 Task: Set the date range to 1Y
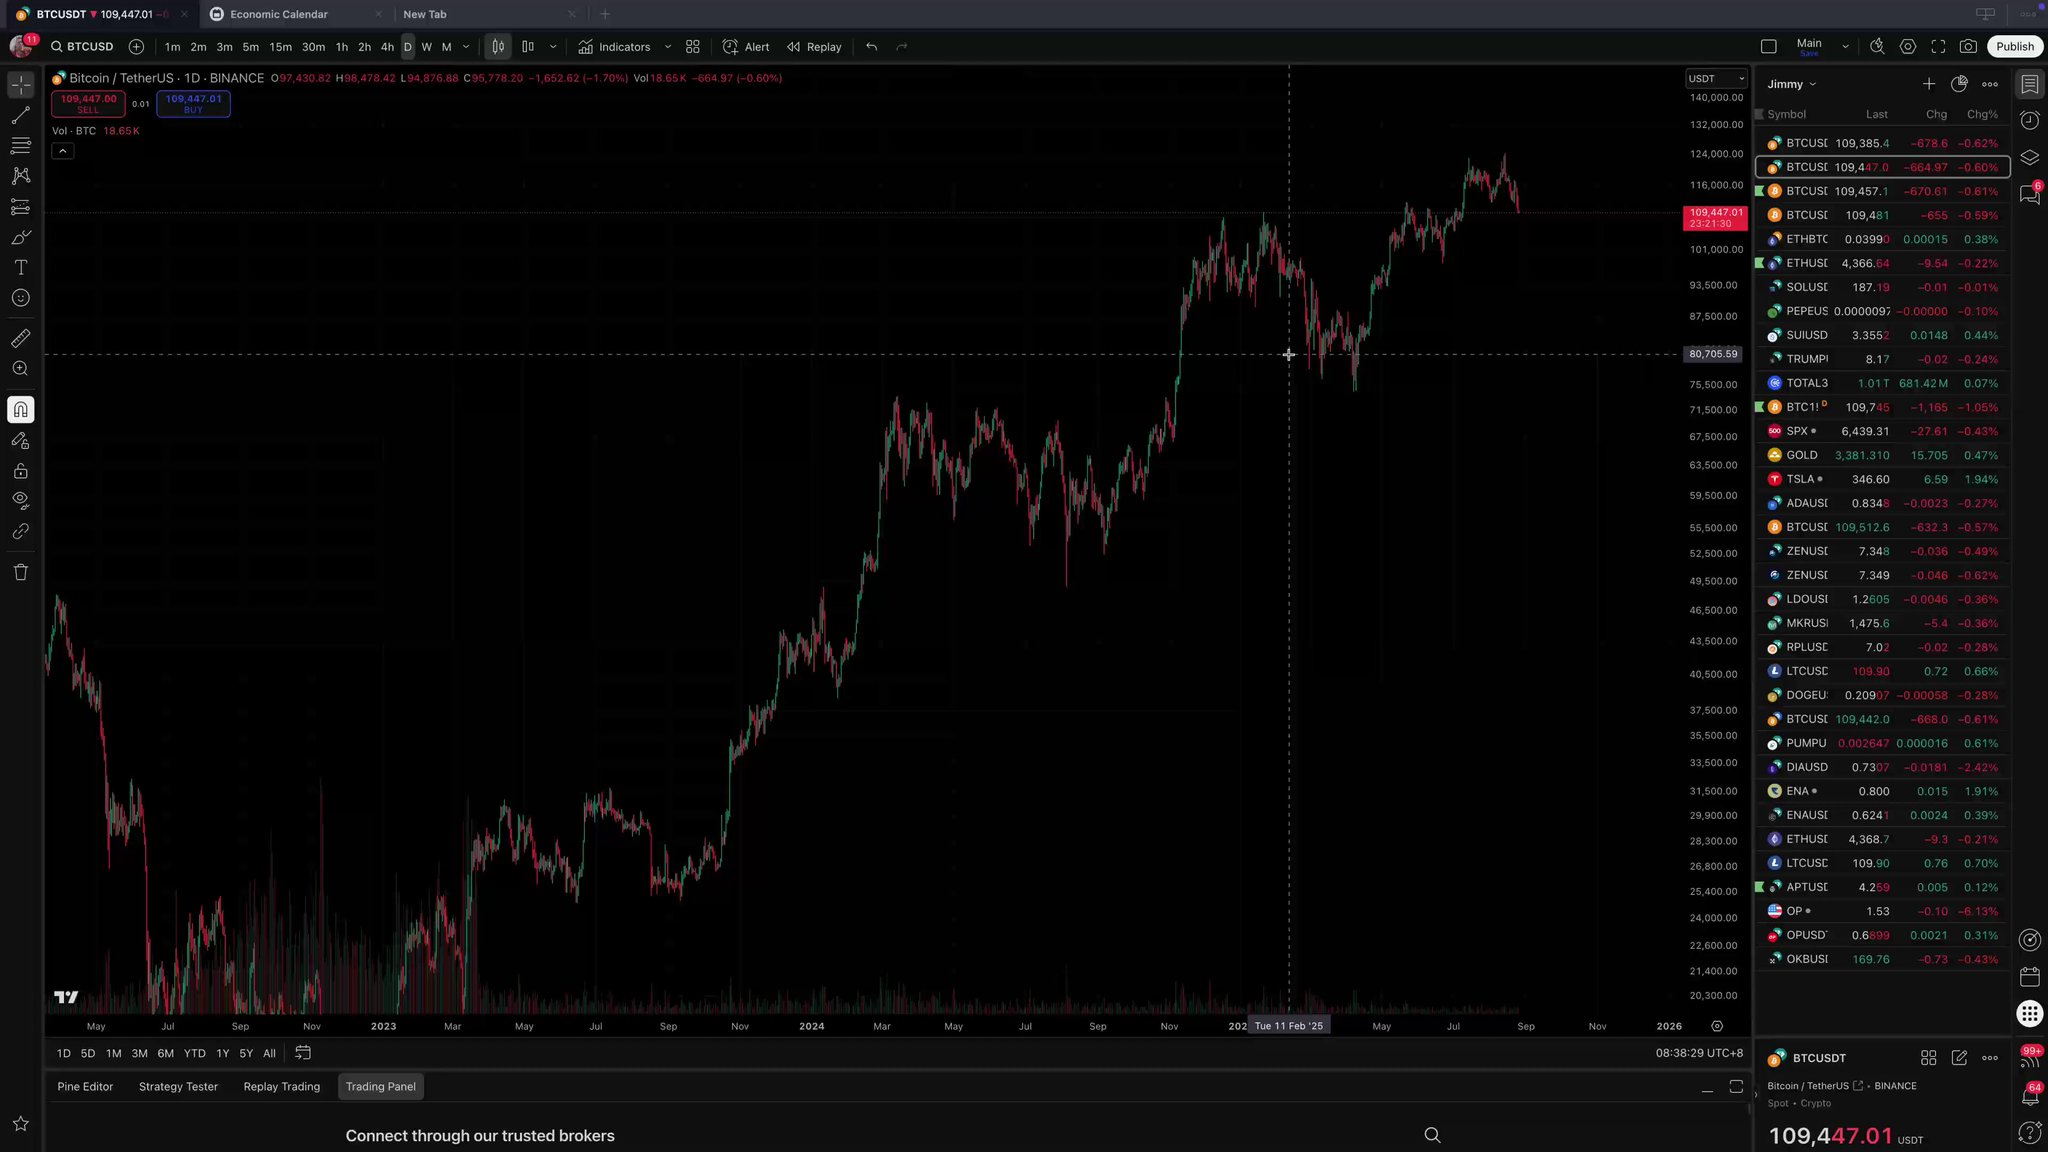pos(223,1053)
